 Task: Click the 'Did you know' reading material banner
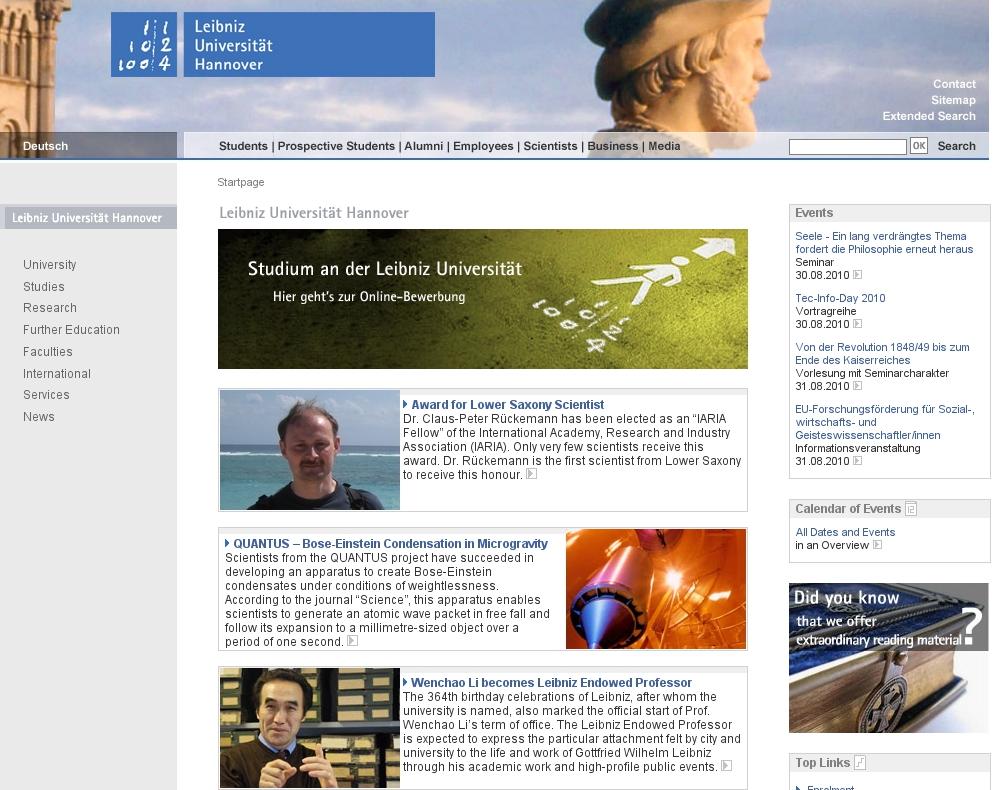[x=888, y=657]
